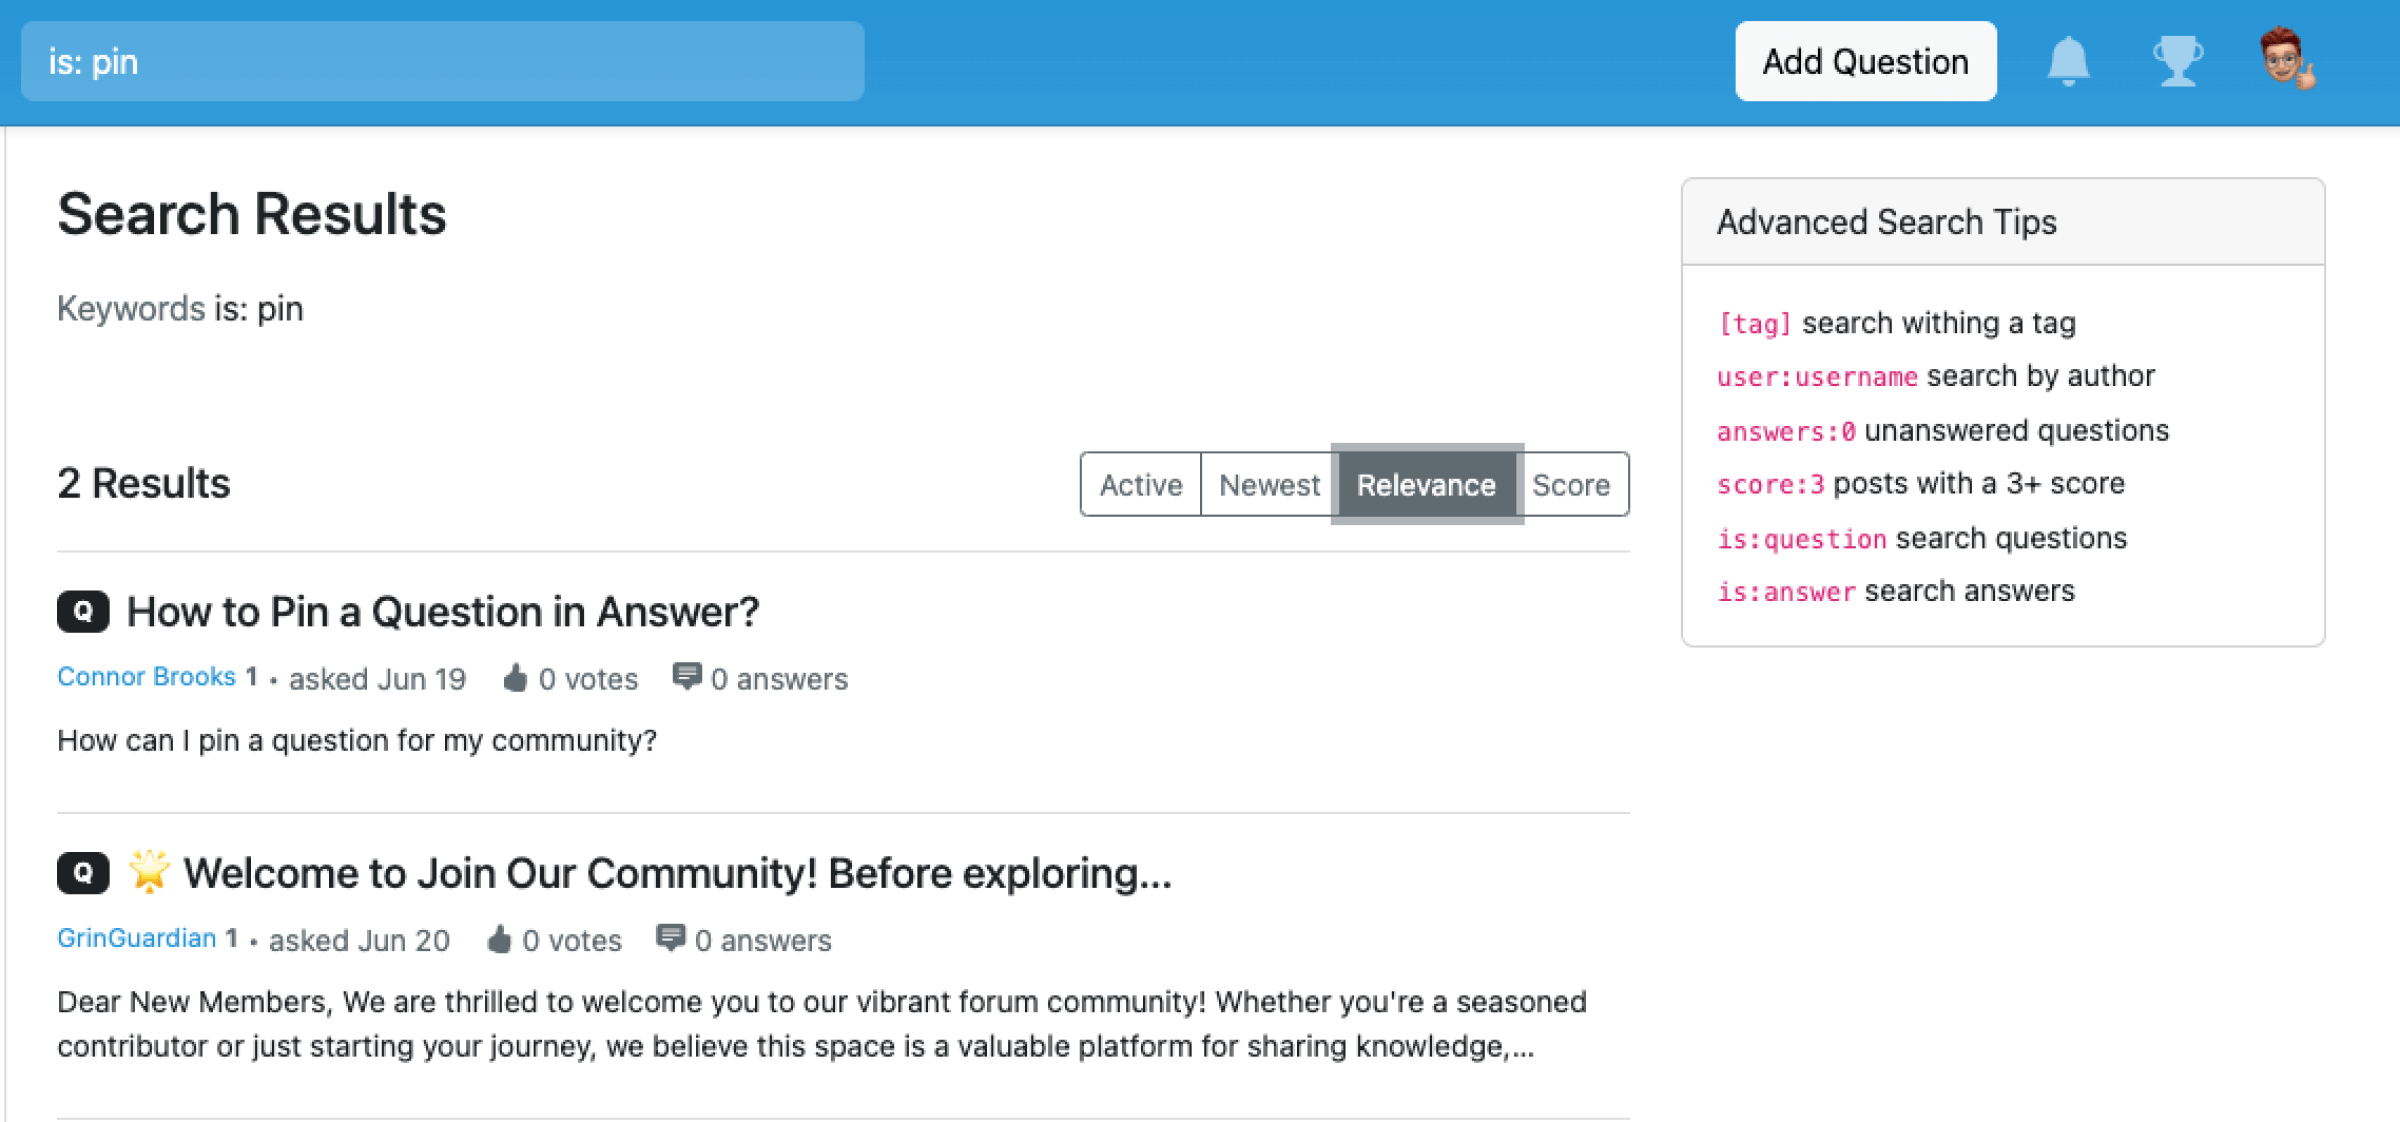
Task: Sort results by Newest
Action: click(1268, 485)
